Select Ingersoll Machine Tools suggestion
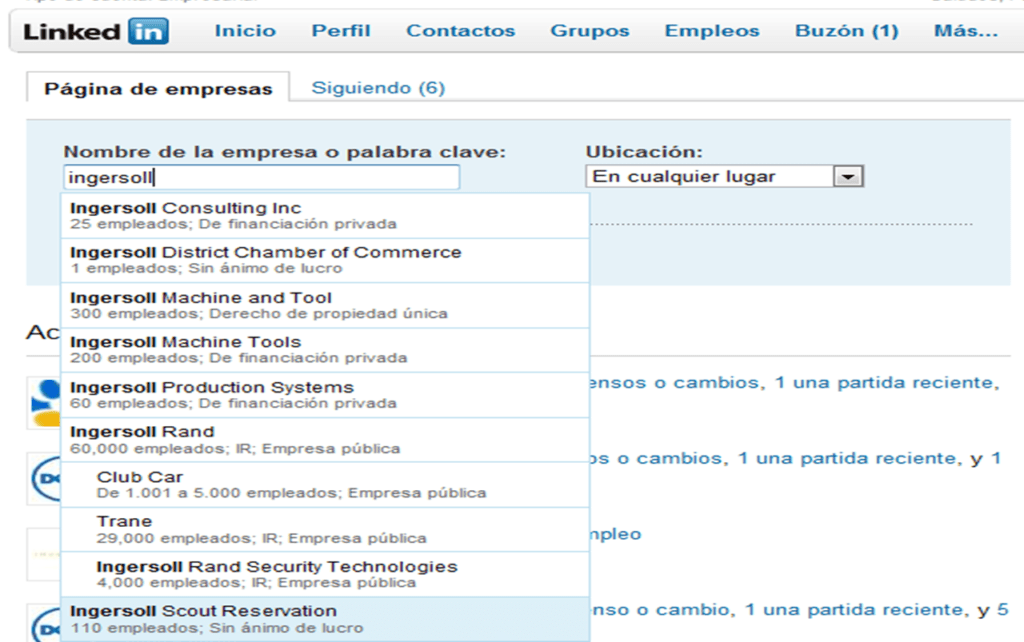1024x642 pixels. (325, 350)
